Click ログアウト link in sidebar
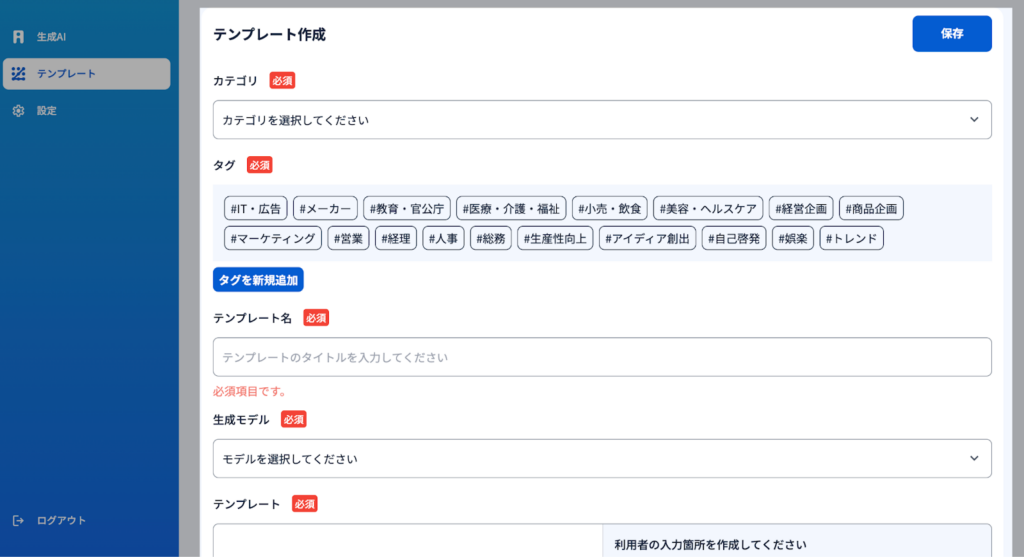The height and width of the screenshot is (557, 1024). (61, 520)
